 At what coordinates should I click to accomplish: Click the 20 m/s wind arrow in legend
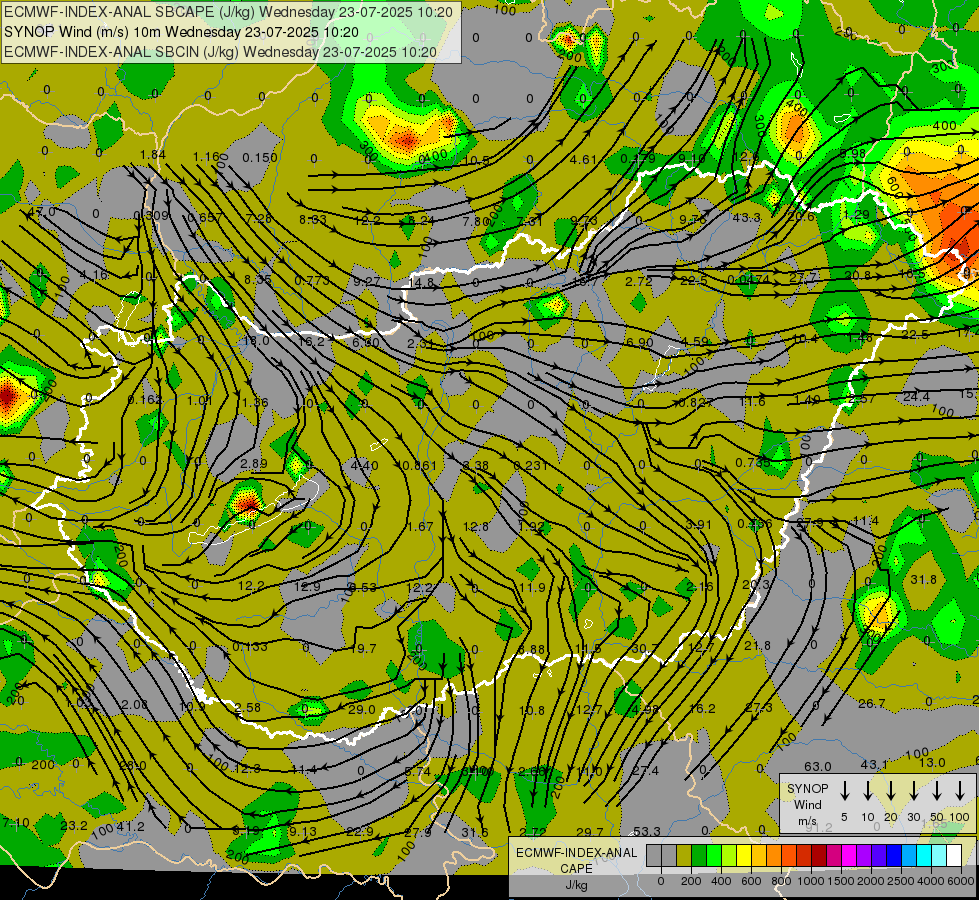(890, 791)
